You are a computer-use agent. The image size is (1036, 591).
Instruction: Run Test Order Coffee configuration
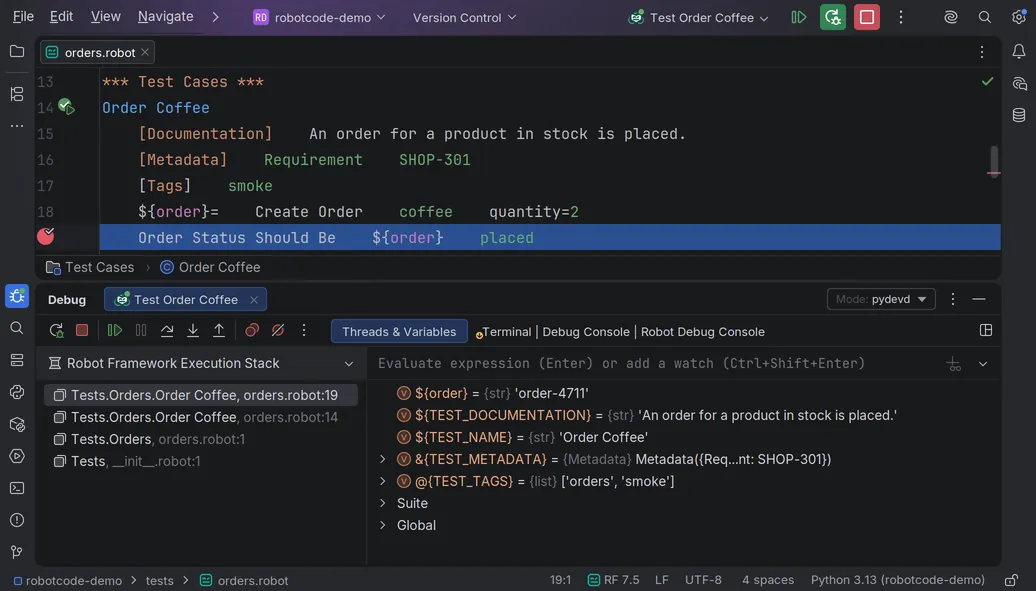[799, 17]
